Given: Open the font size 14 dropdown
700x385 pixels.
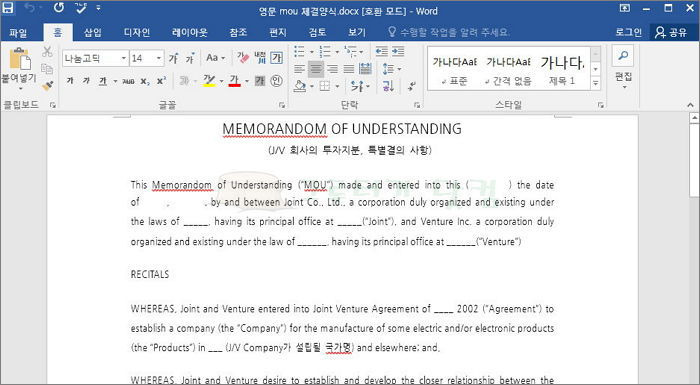Looking at the screenshot, I should [x=158, y=58].
